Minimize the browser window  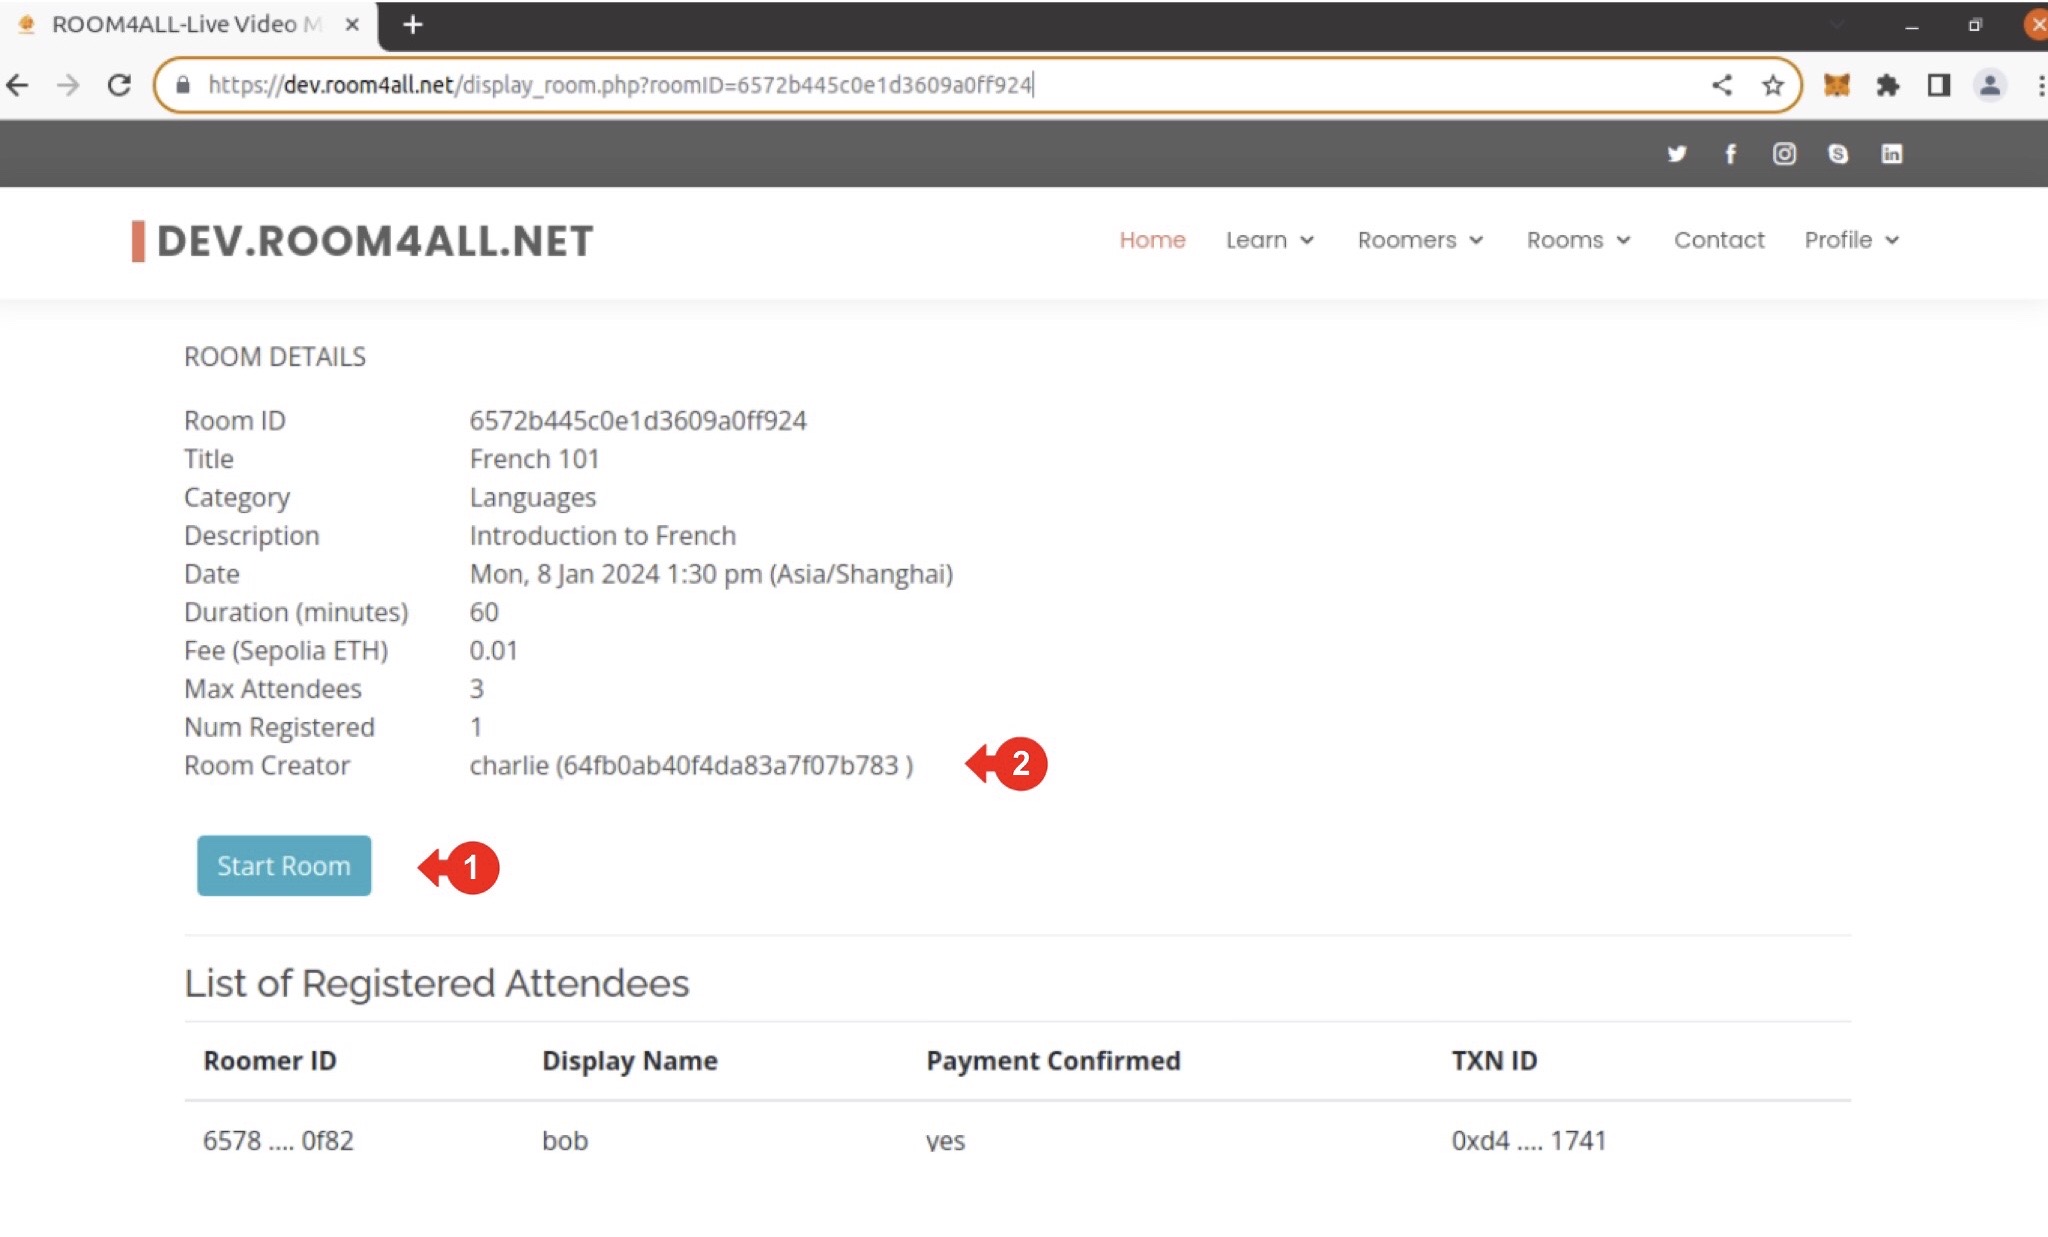pos(1911,26)
